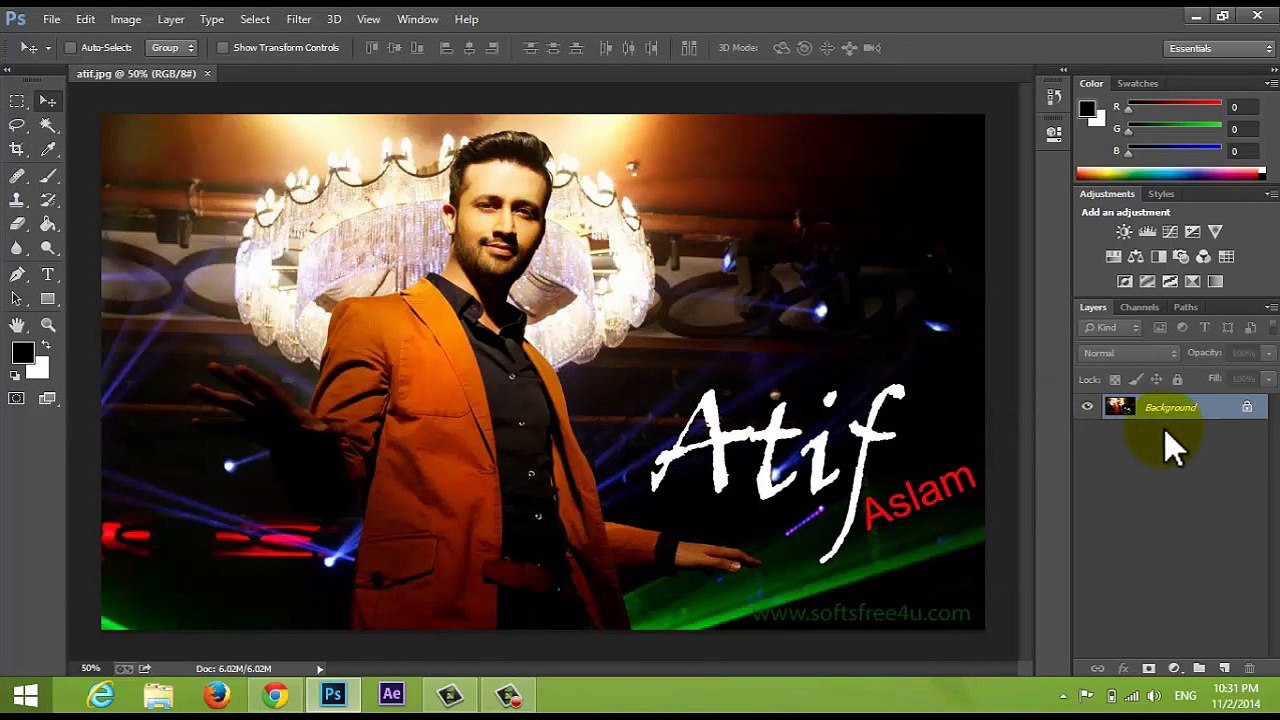Click the color spectrum ramp
Viewport: 1280px width, 720px height.
(1169, 174)
